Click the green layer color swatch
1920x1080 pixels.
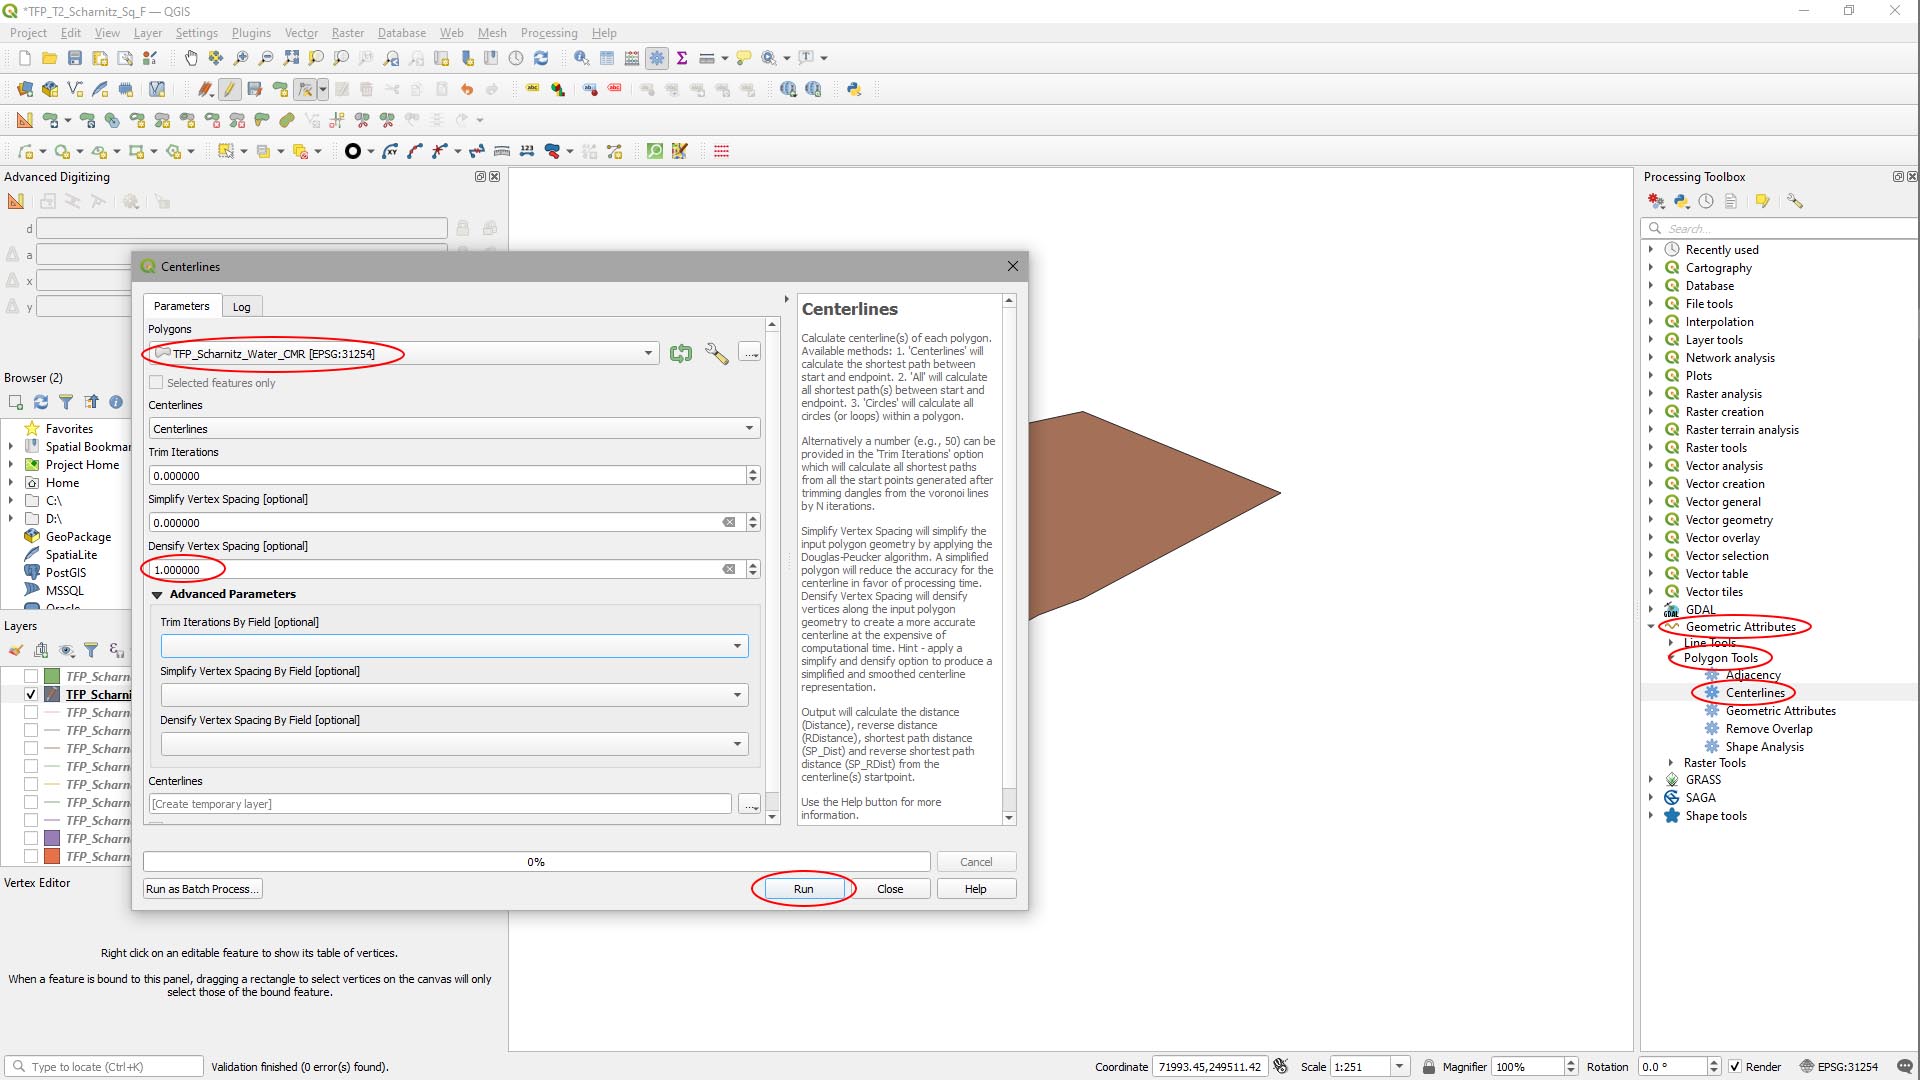pos(52,676)
